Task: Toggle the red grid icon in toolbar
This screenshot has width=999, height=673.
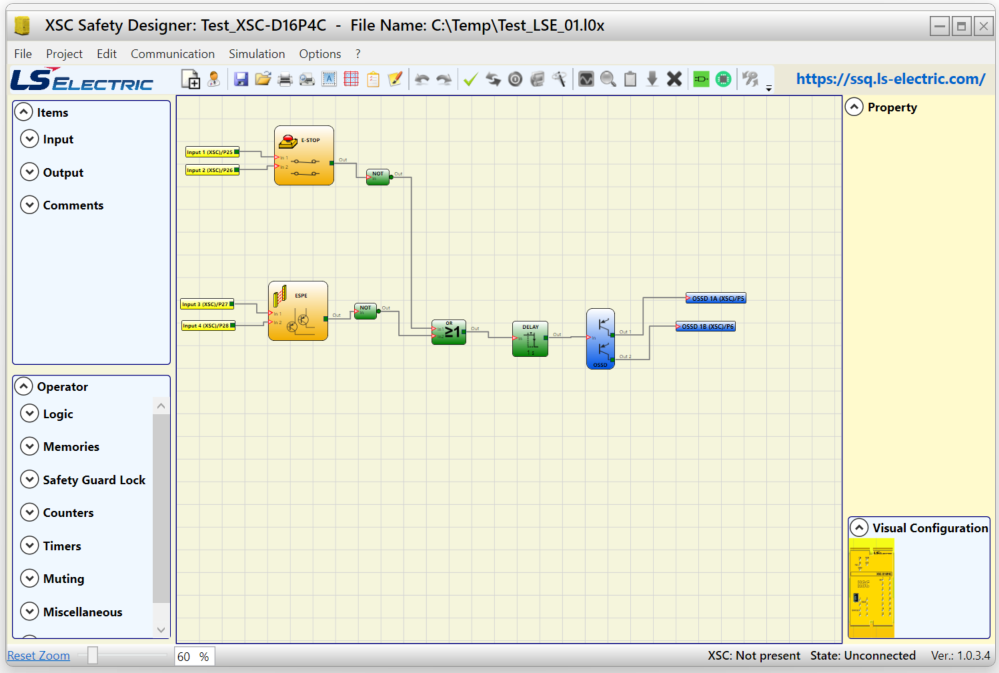Action: [x=351, y=79]
